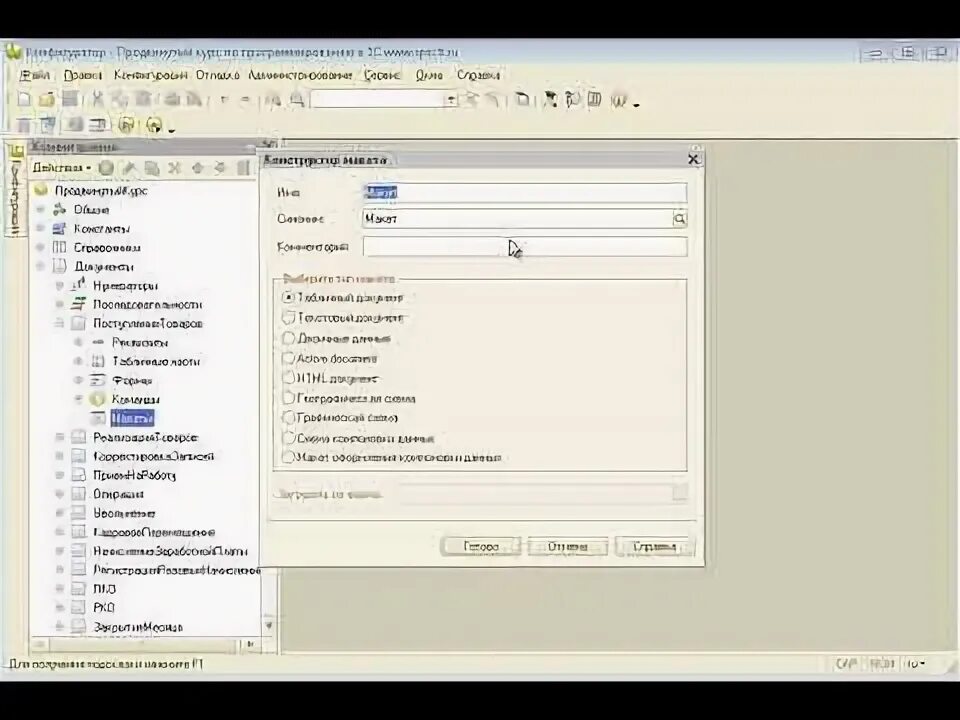Viewport: 960px width, 720px height.
Task: Click the New document toolbar icon
Action: click(24, 99)
